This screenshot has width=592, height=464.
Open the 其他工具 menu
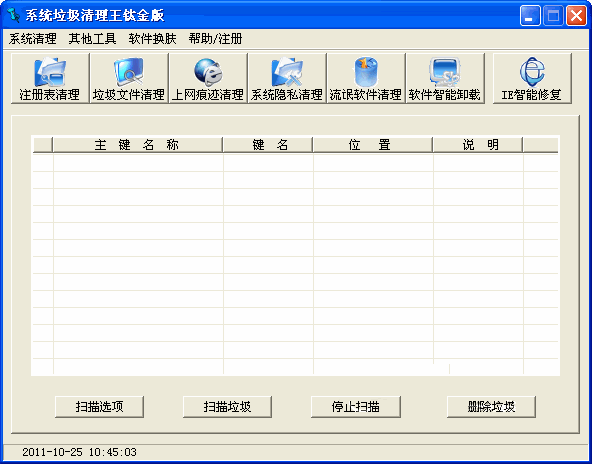(92, 39)
